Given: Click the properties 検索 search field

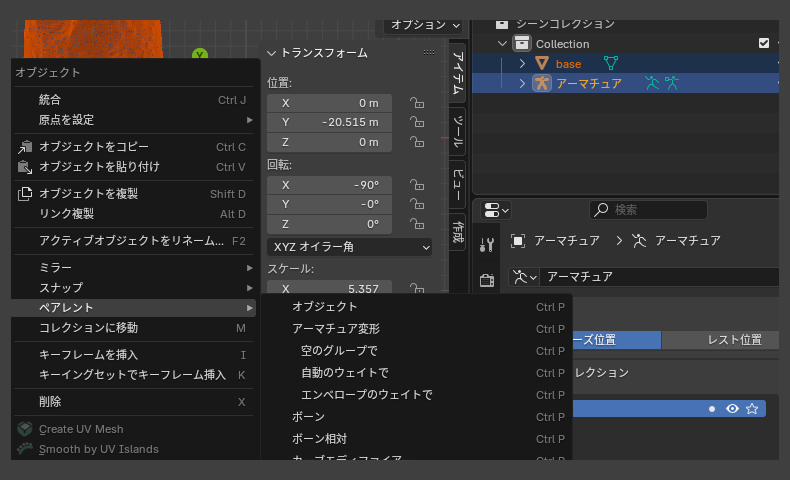Looking at the screenshot, I should 650,210.
